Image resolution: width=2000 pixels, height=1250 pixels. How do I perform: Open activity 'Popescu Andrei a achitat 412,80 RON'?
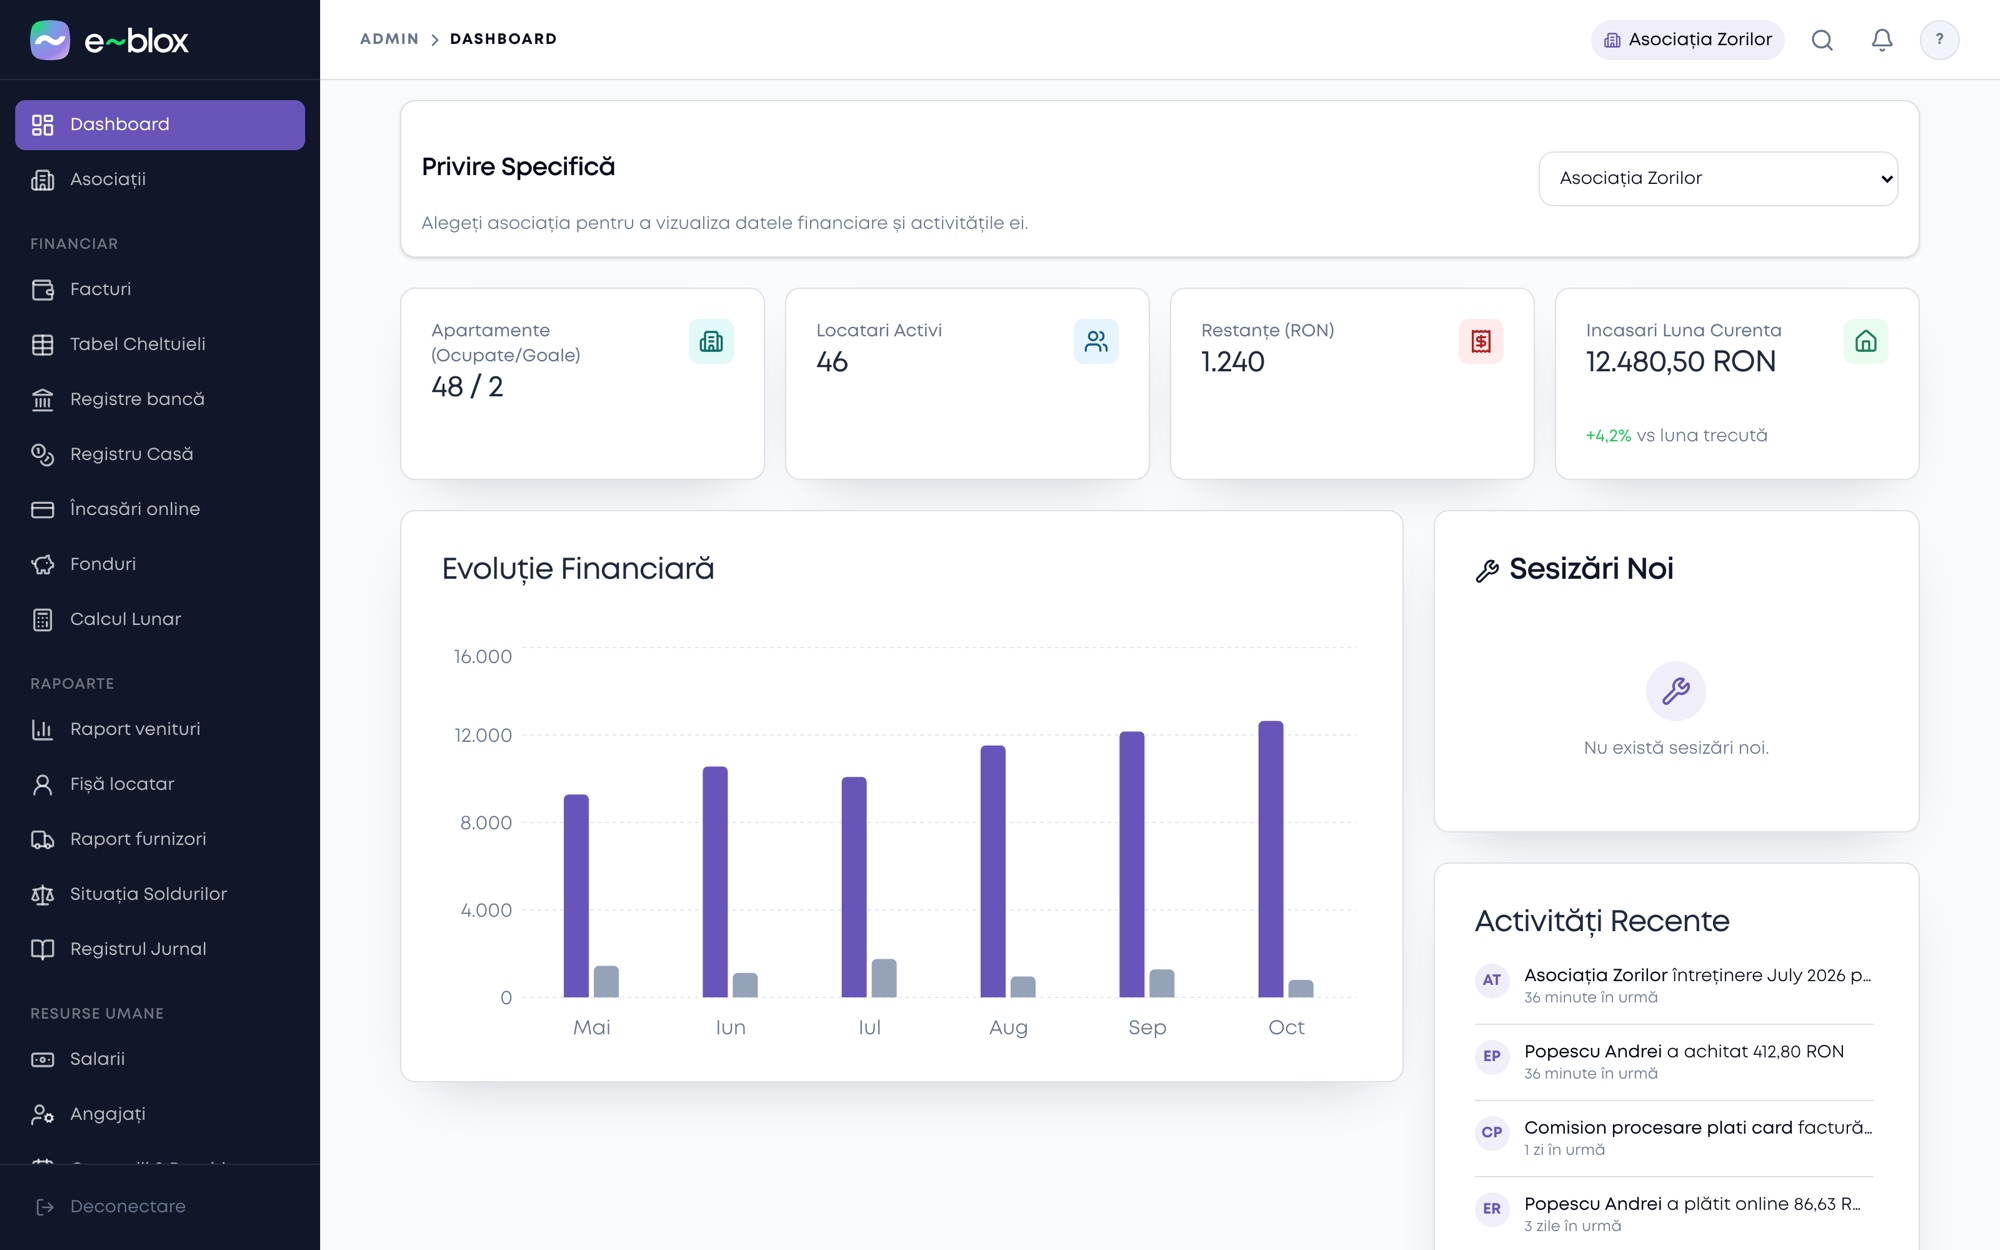[1674, 1061]
